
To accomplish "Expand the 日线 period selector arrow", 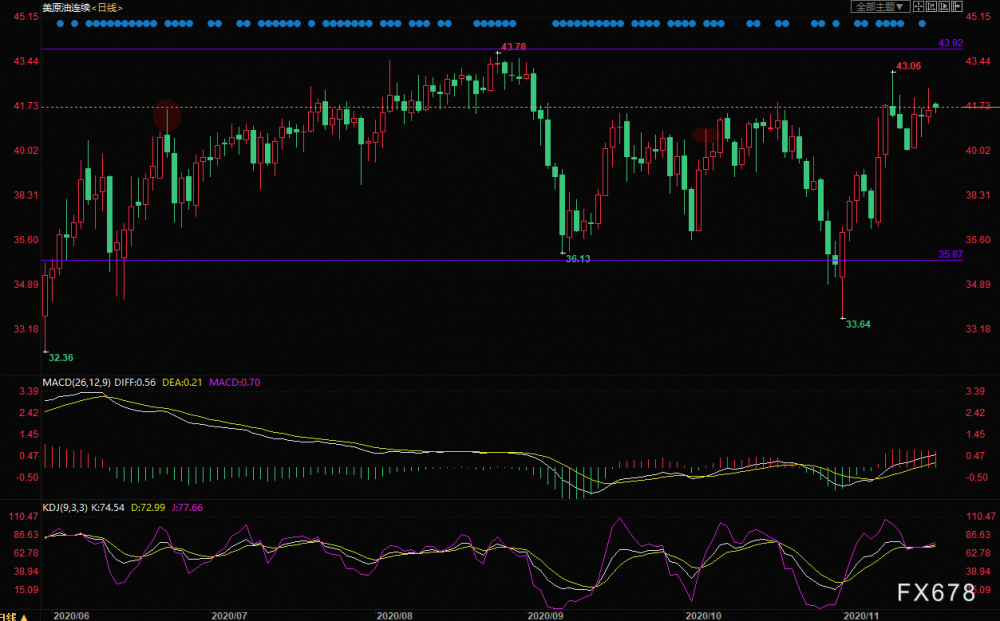I will pos(24,617).
